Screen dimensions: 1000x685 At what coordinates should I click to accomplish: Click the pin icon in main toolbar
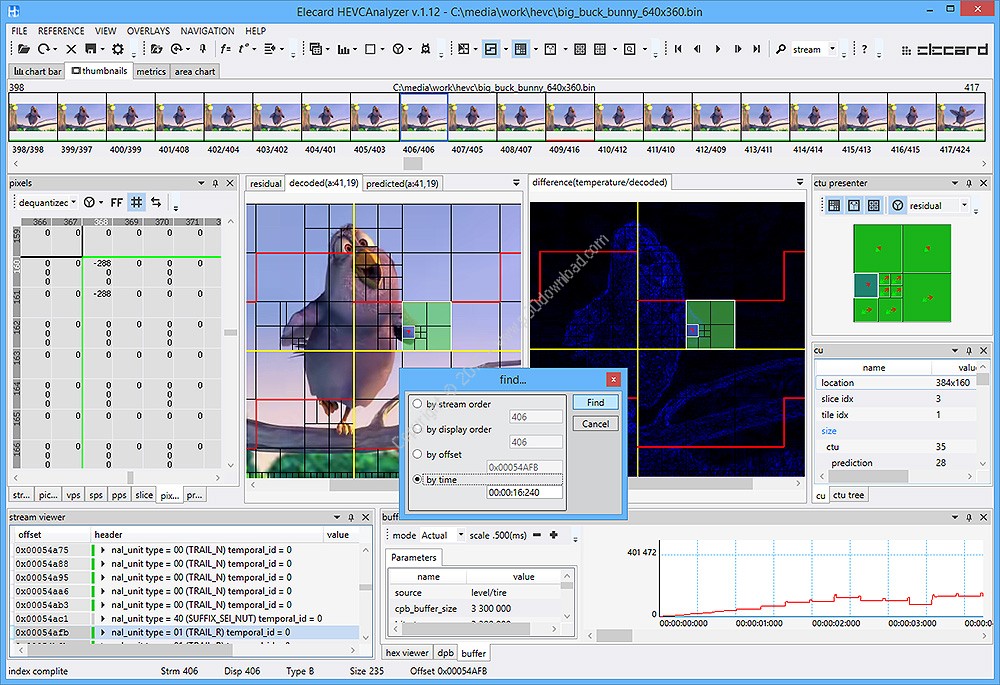tap(203, 49)
